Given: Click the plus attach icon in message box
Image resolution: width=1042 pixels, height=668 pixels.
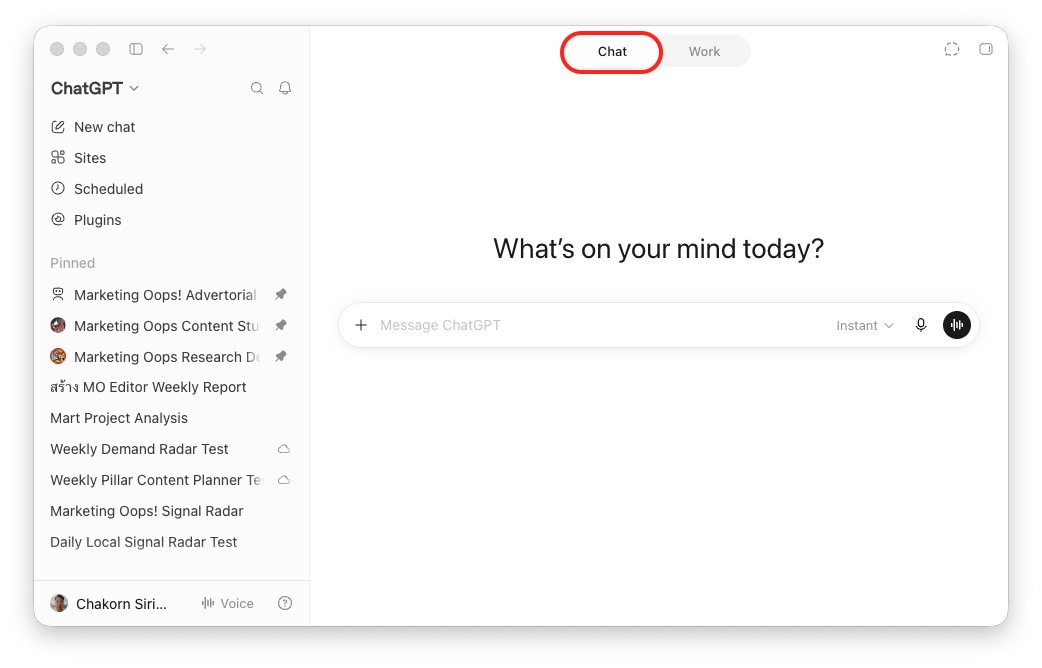Looking at the screenshot, I should (361, 325).
